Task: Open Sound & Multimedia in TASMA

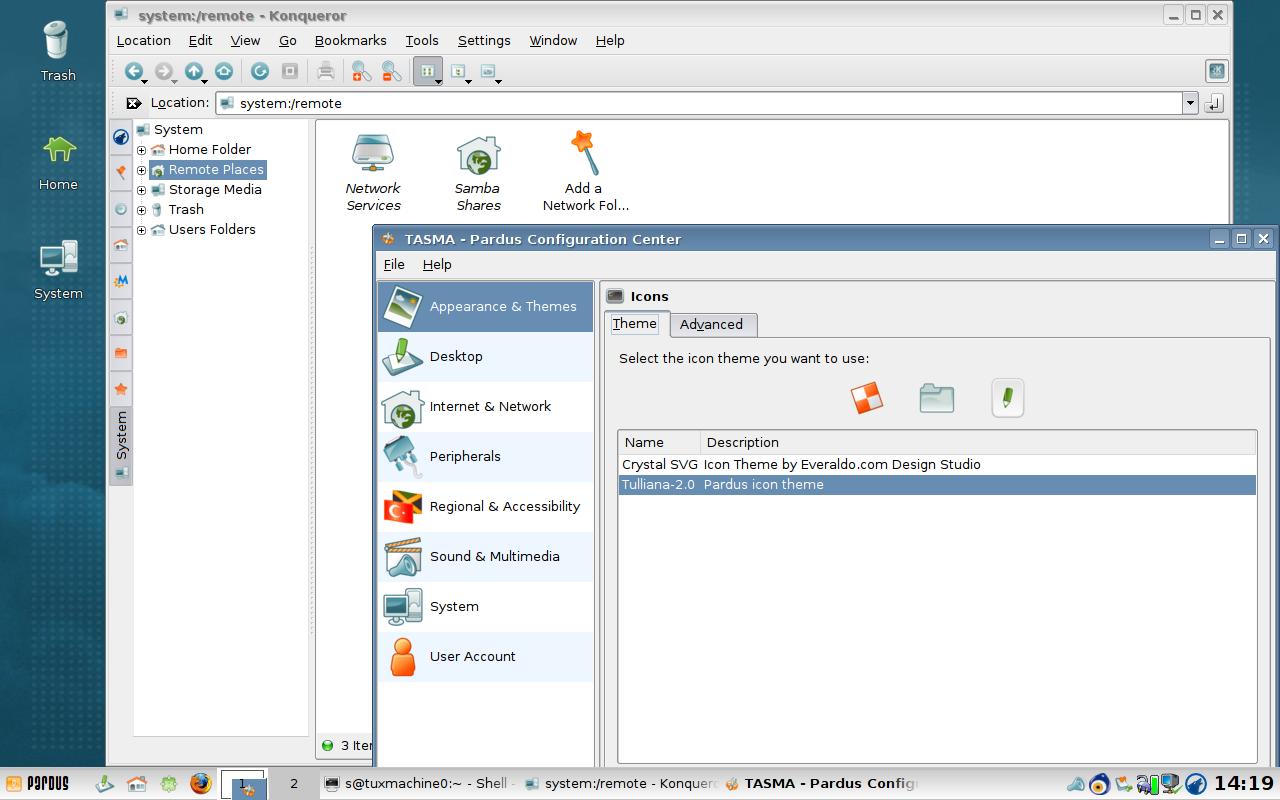Action: coord(486,557)
